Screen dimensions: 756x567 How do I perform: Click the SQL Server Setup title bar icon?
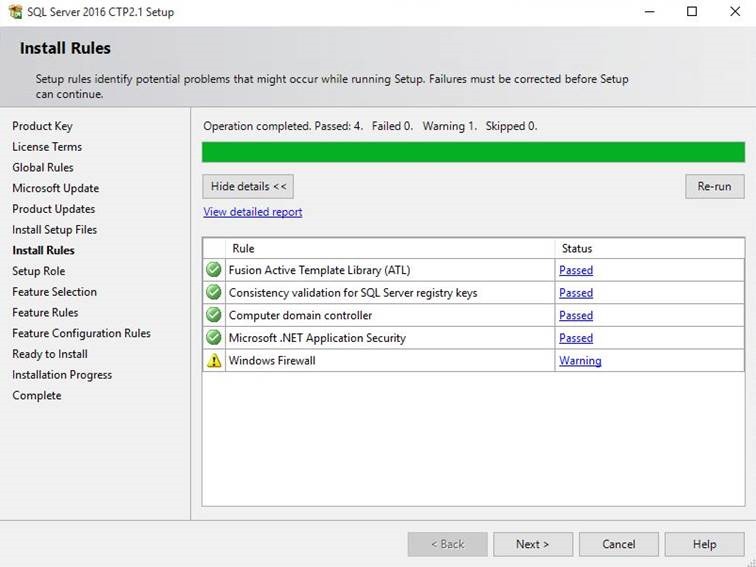coord(15,12)
